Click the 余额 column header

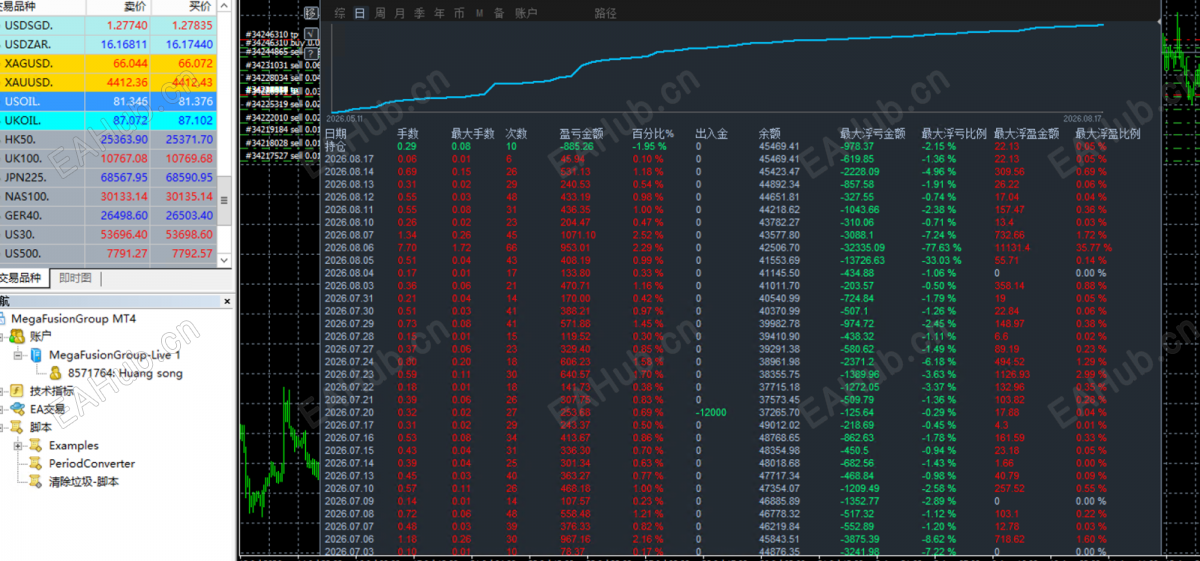click(770, 133)
